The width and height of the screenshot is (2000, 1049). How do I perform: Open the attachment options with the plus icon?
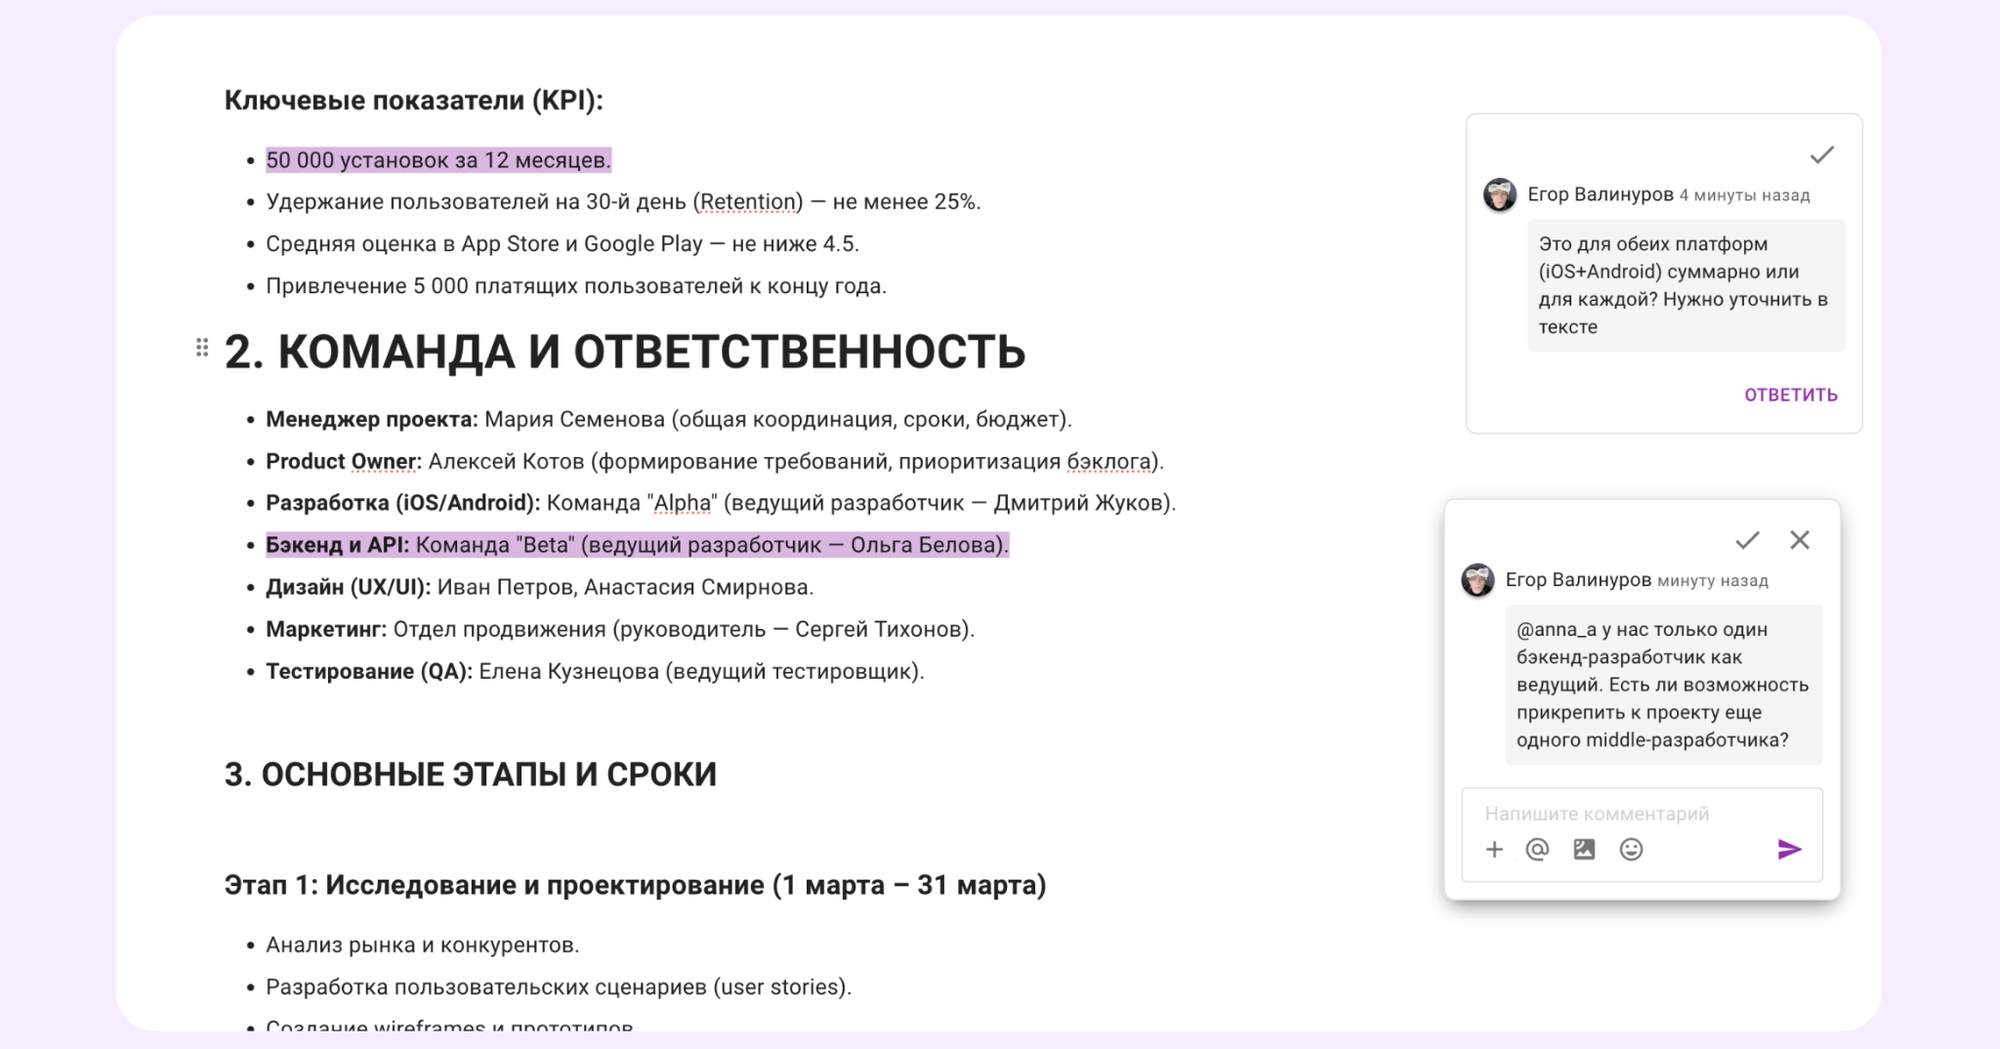point(1495,849)
